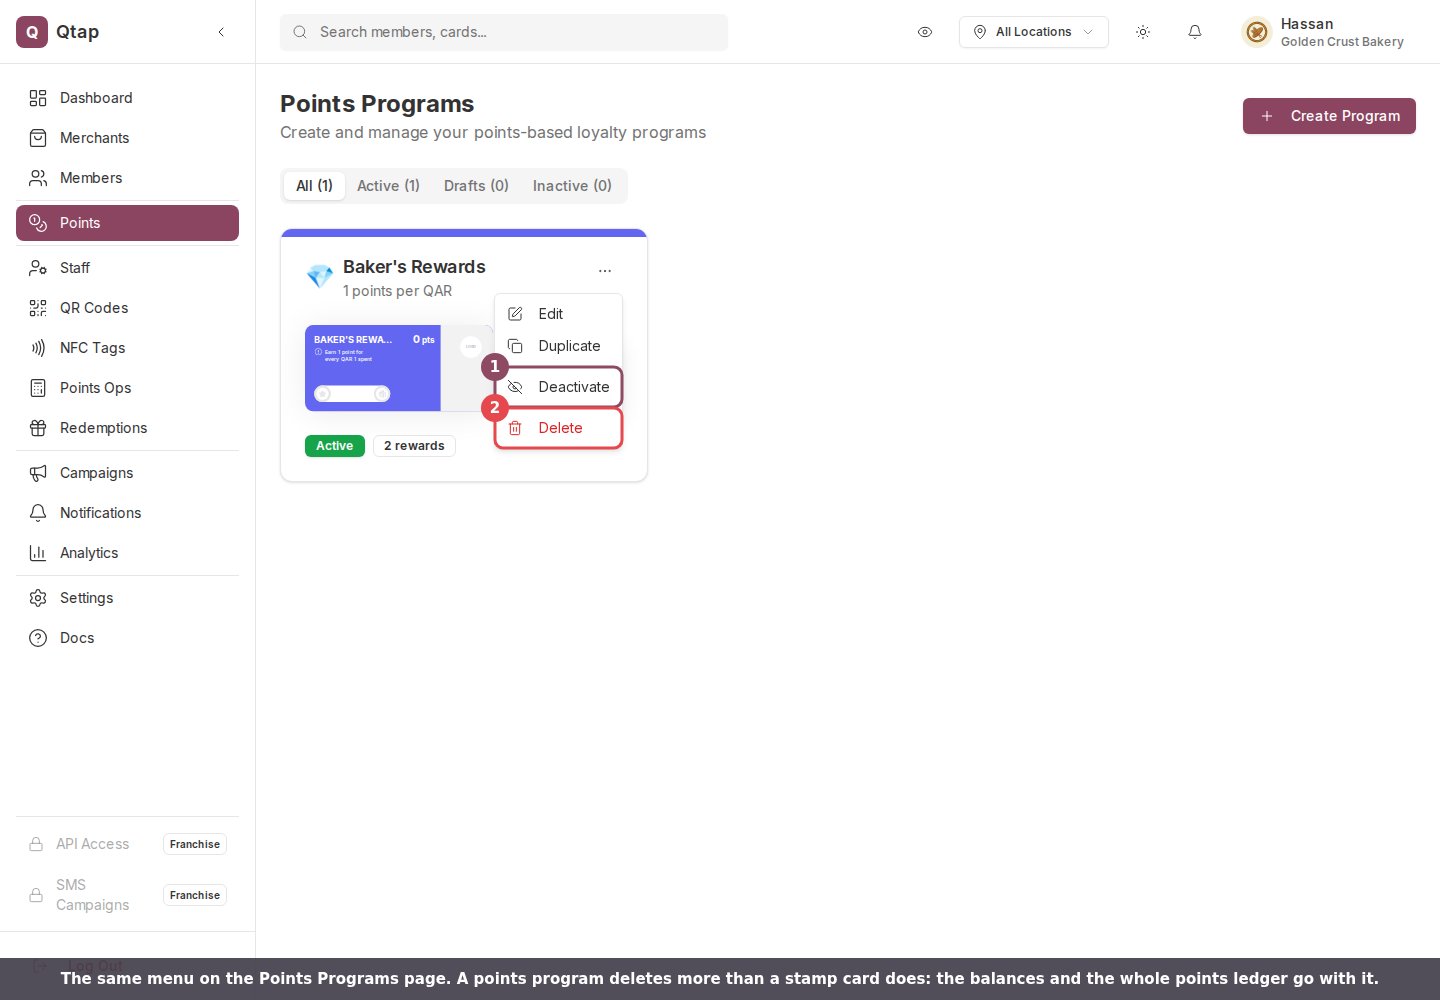
Task: Open the notifications bell in header
Action: [1195, 32]
